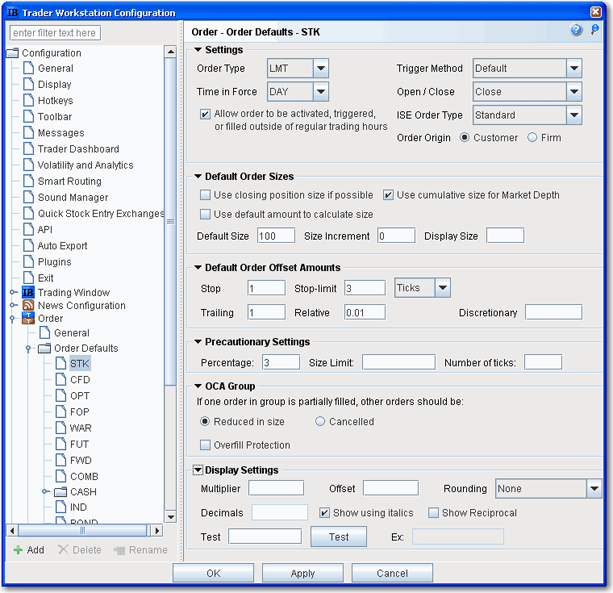Click the Cancel button
Image resolution: width=613 pixels, height=593 pixels.
[x=392, y=573]
